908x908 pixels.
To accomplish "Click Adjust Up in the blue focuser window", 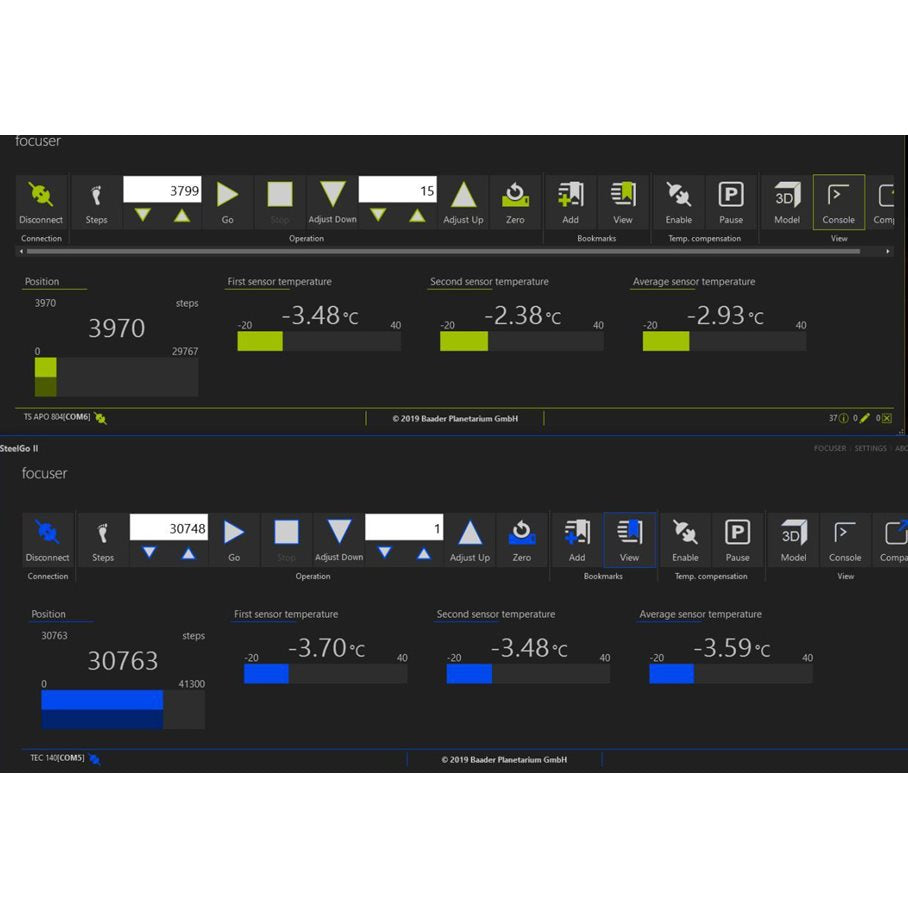I will tap(469, 540).
